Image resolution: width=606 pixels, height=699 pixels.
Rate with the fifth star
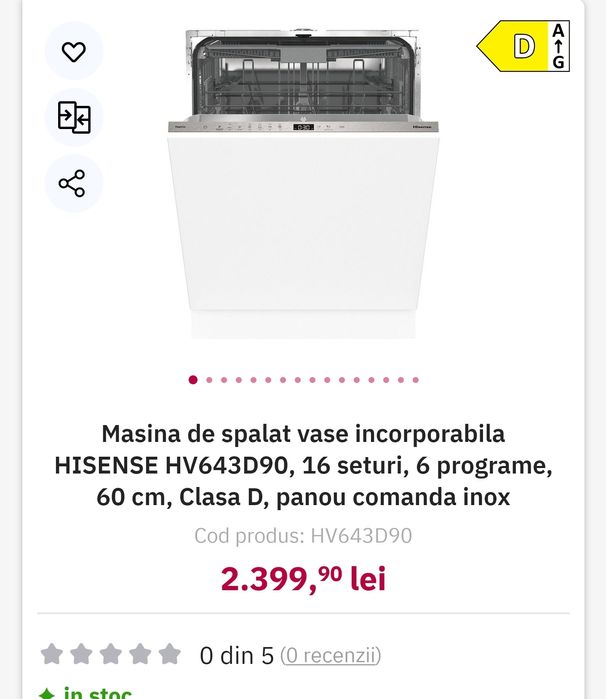click(170, 655)
